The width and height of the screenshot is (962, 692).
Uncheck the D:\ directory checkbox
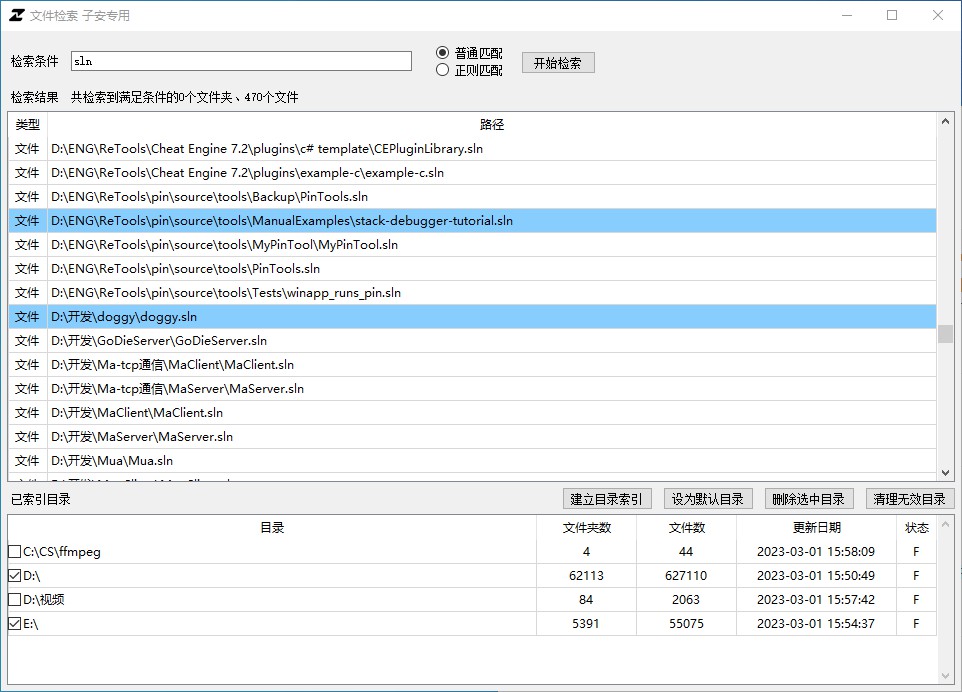pos(14,576)
